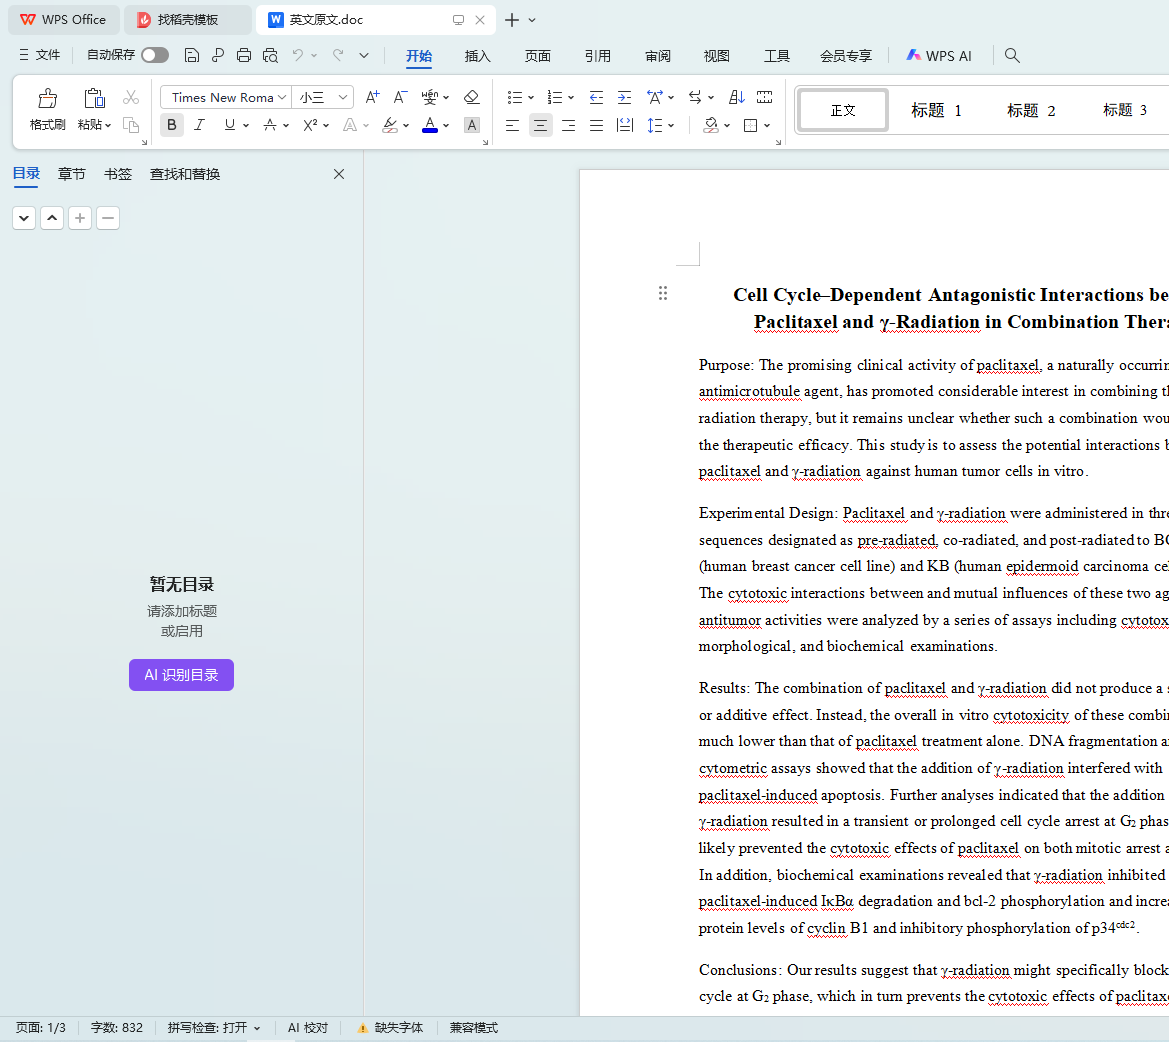Screen dimensions: 1169x1042
Task: Click the export to PDF icon
Action: point(218,55)
